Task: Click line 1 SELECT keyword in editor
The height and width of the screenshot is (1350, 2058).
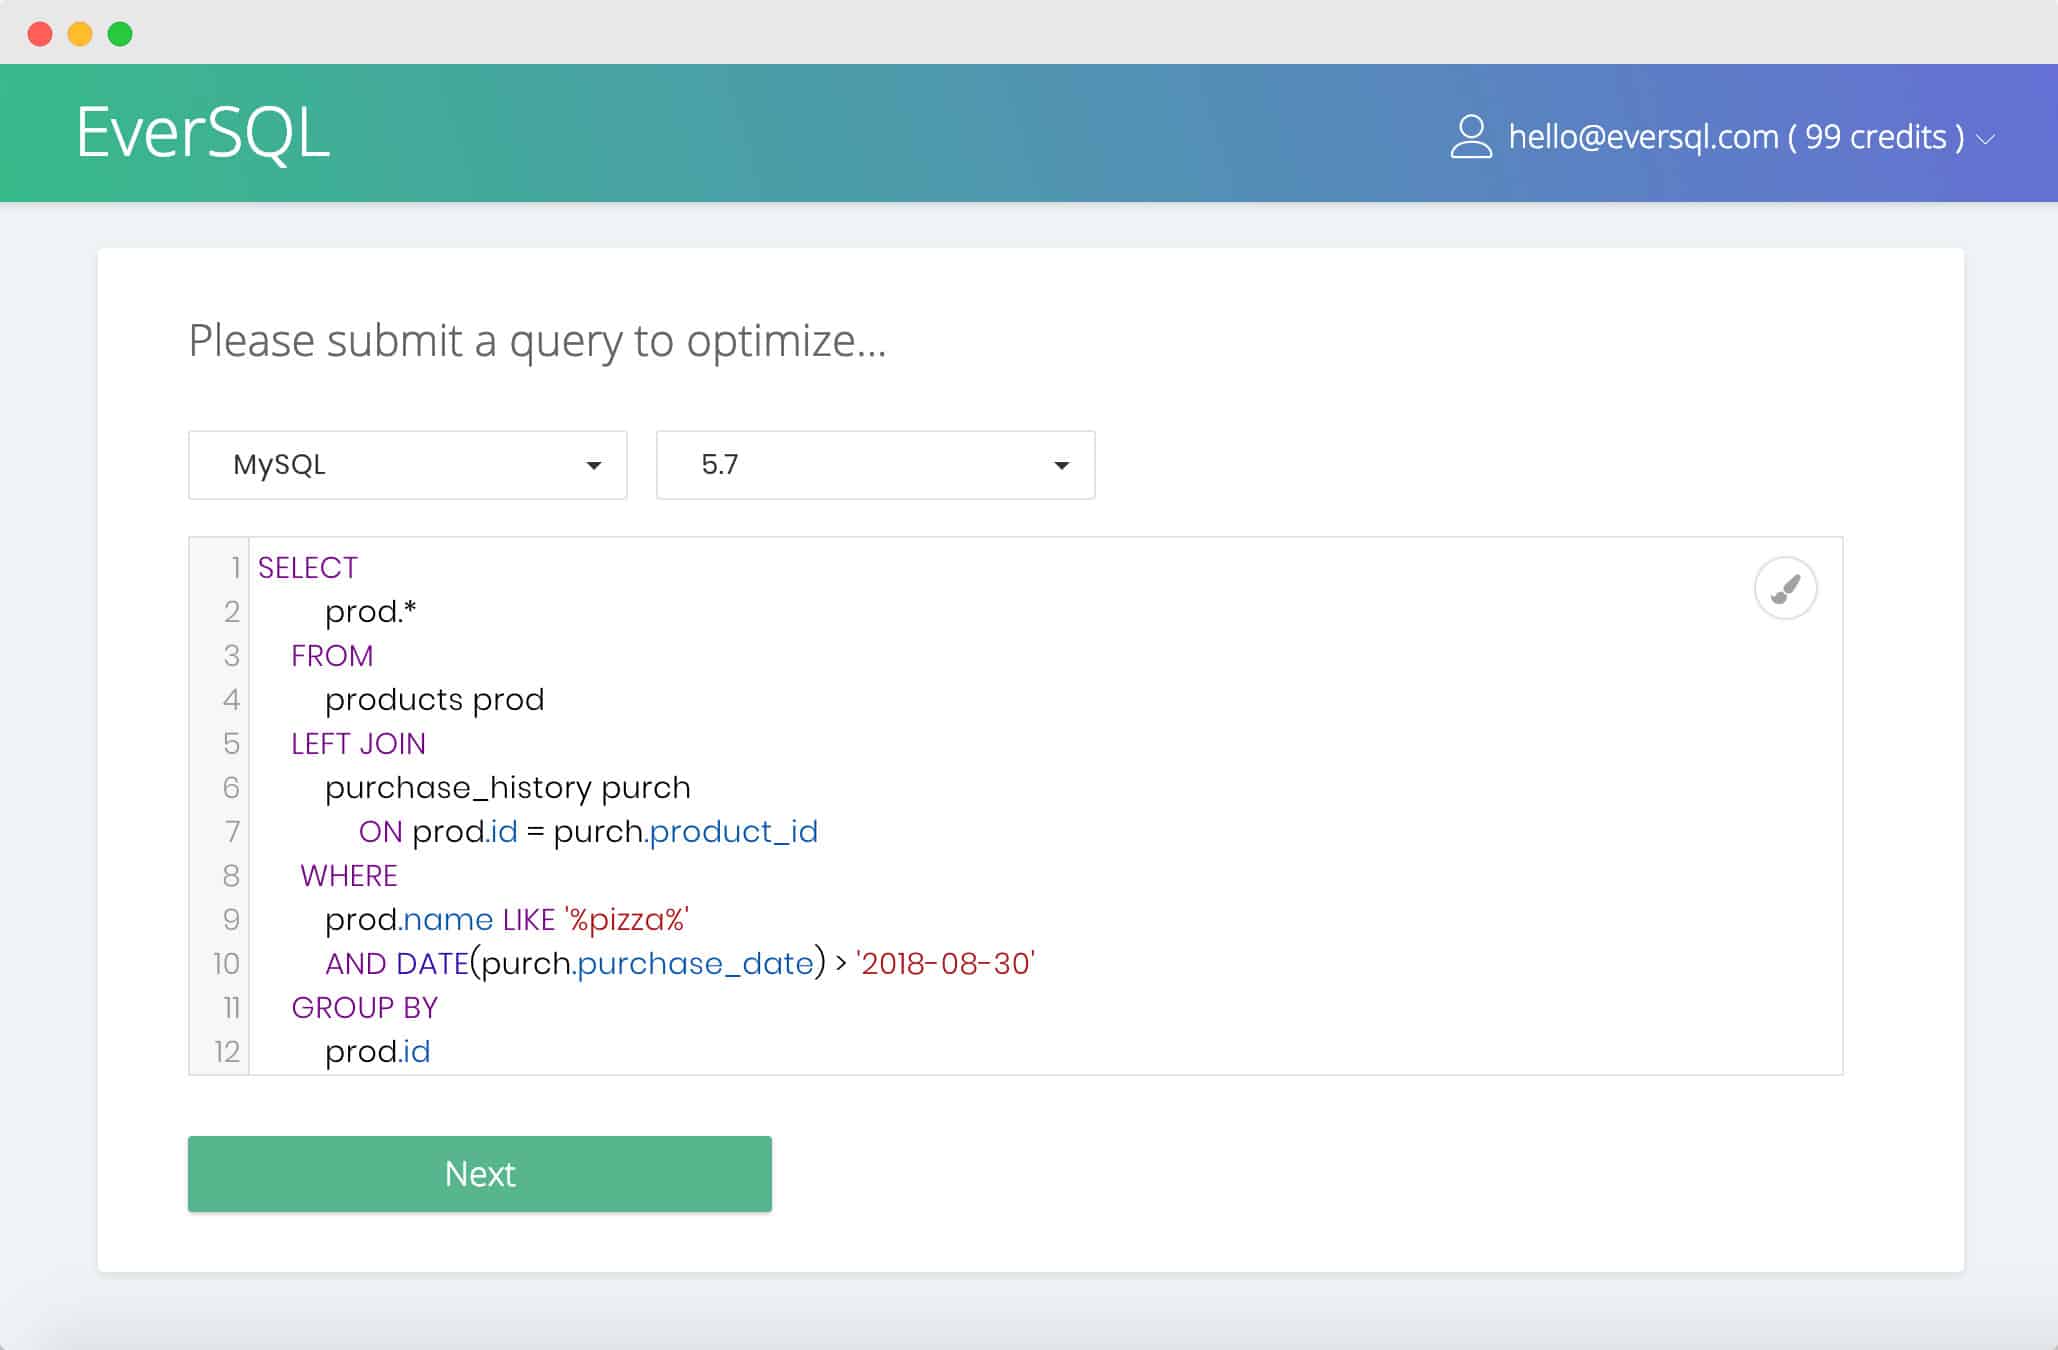Action: 308,568
